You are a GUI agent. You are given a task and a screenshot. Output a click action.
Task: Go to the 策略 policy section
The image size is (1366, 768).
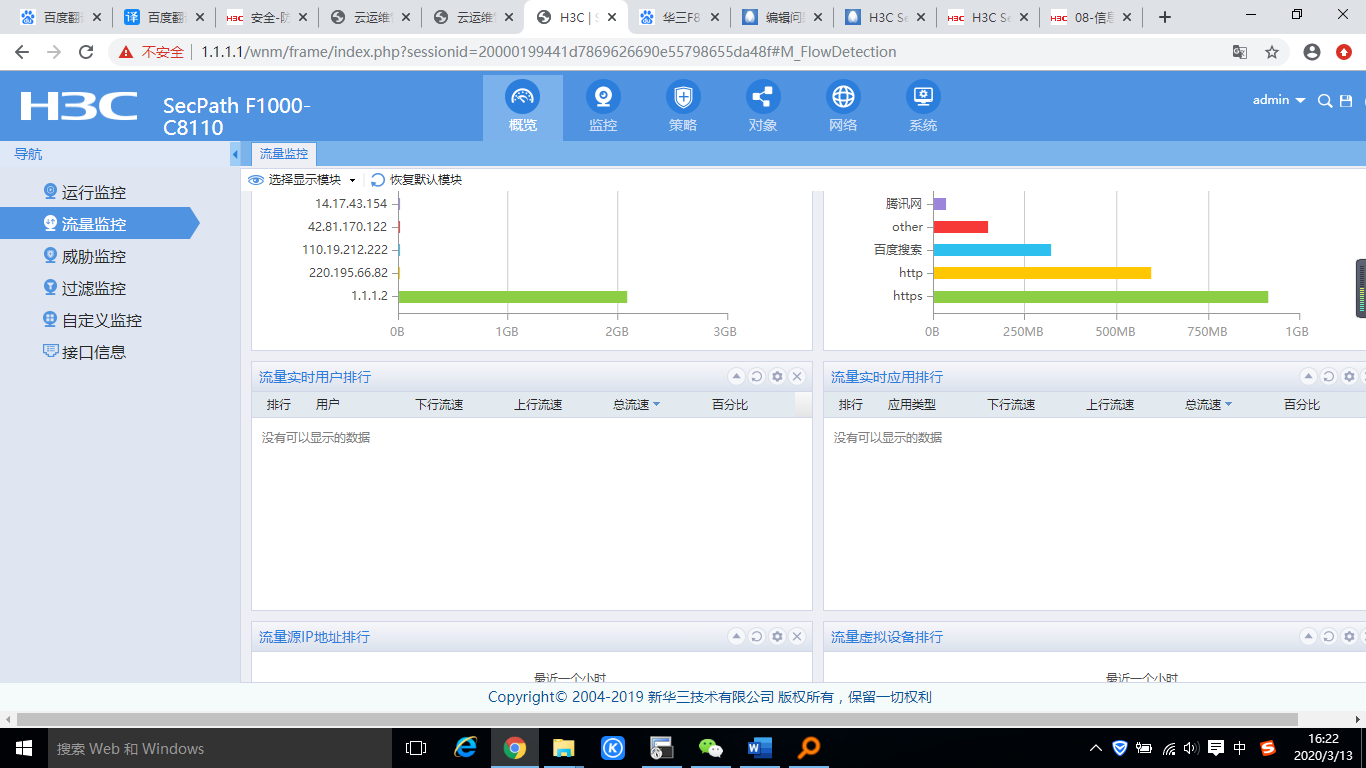point(683,107)
